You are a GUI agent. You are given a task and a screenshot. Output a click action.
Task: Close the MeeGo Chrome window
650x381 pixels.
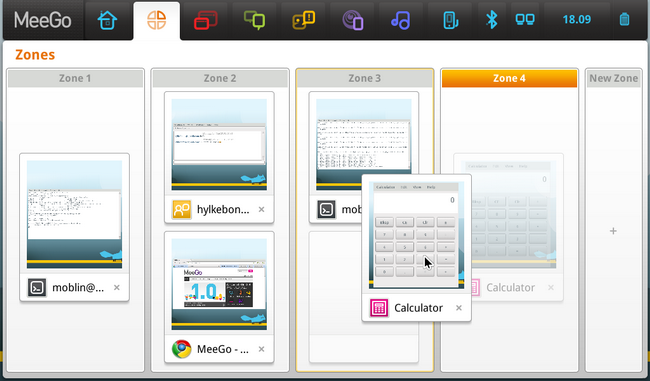point(262,349)
